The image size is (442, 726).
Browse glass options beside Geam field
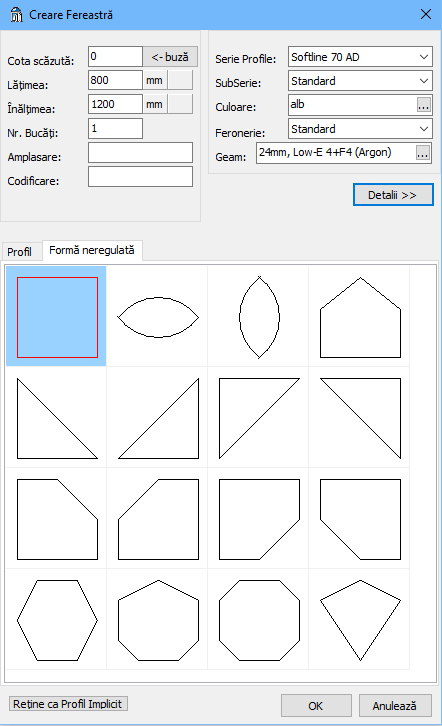423,153
